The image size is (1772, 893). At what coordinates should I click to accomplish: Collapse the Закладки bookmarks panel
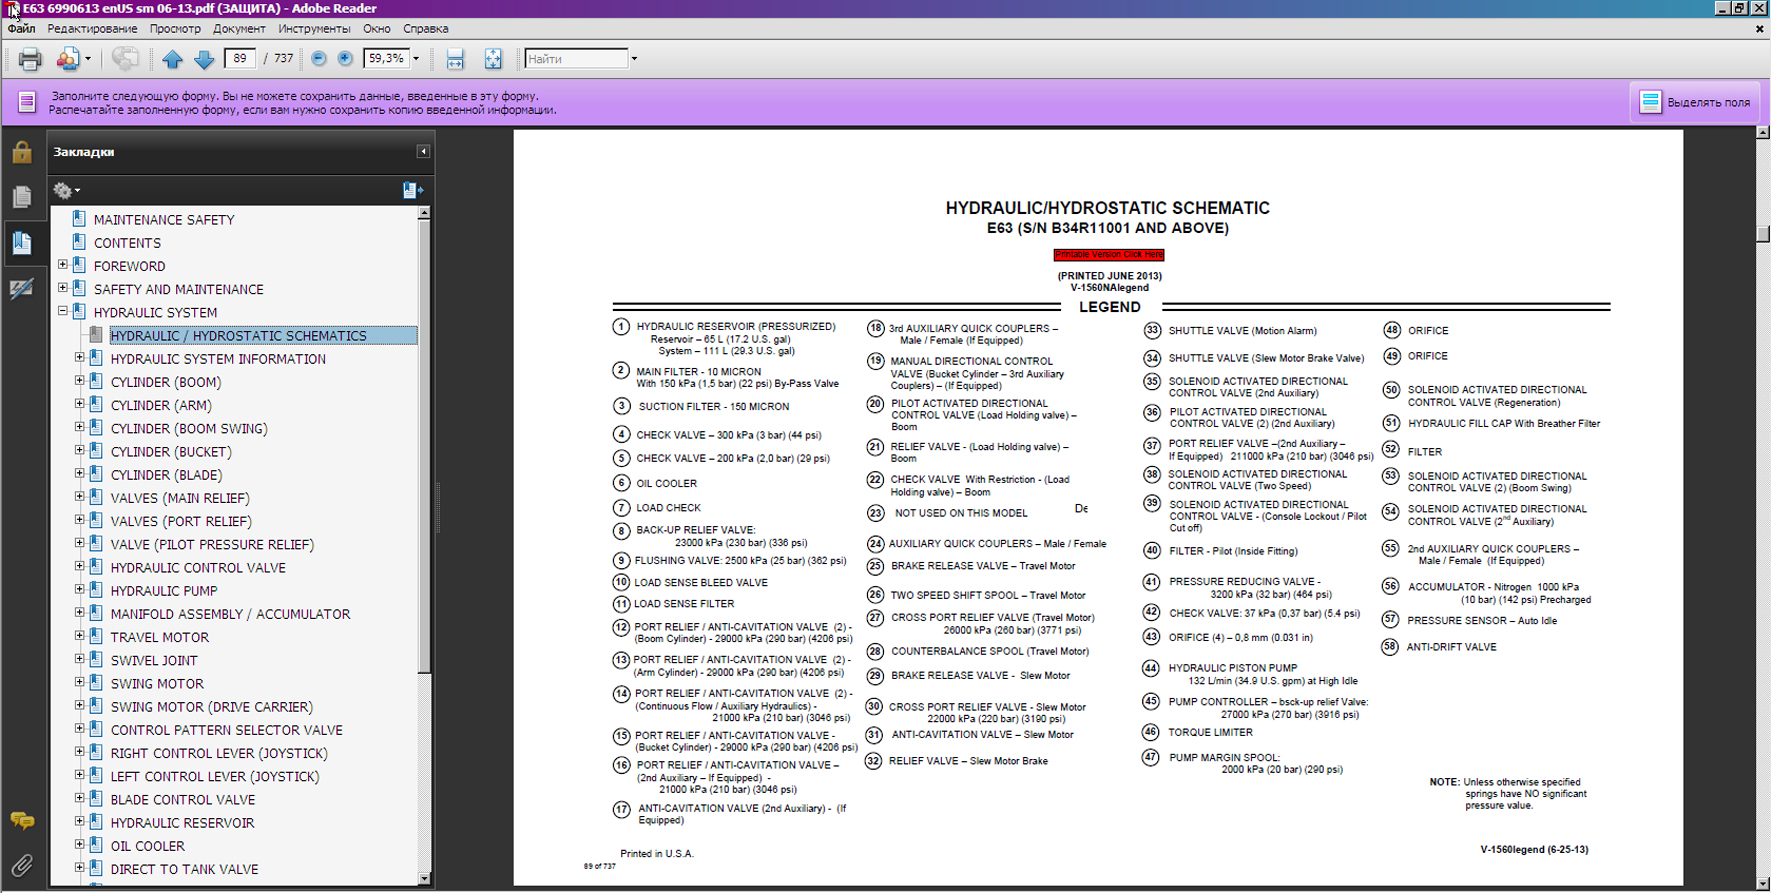click(423, 152)
